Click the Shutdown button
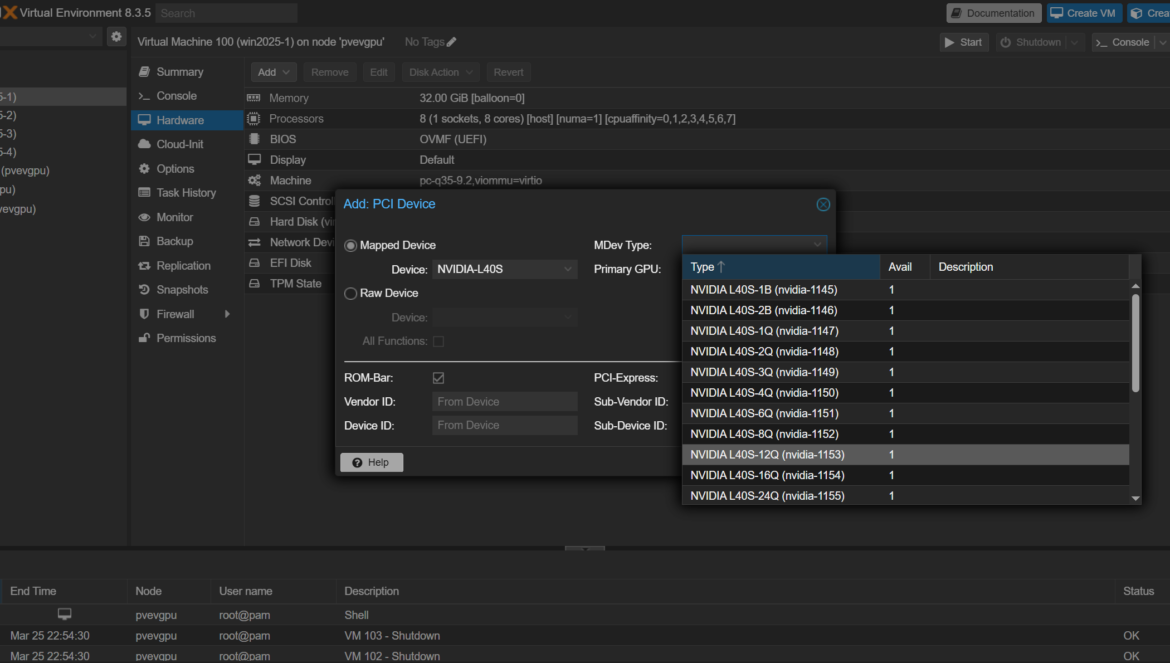Screen dimensions: 1170x663 1031,43
